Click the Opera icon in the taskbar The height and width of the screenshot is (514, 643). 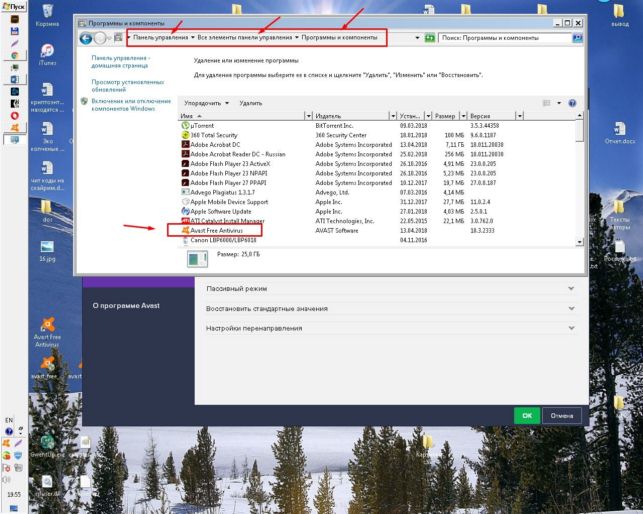[14, 116]
